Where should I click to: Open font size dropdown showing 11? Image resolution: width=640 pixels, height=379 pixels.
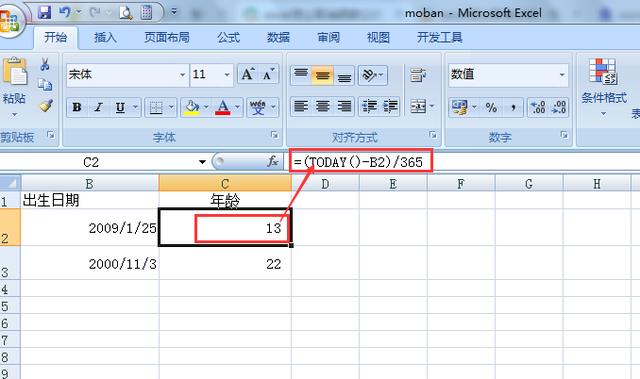coord(227,75)
